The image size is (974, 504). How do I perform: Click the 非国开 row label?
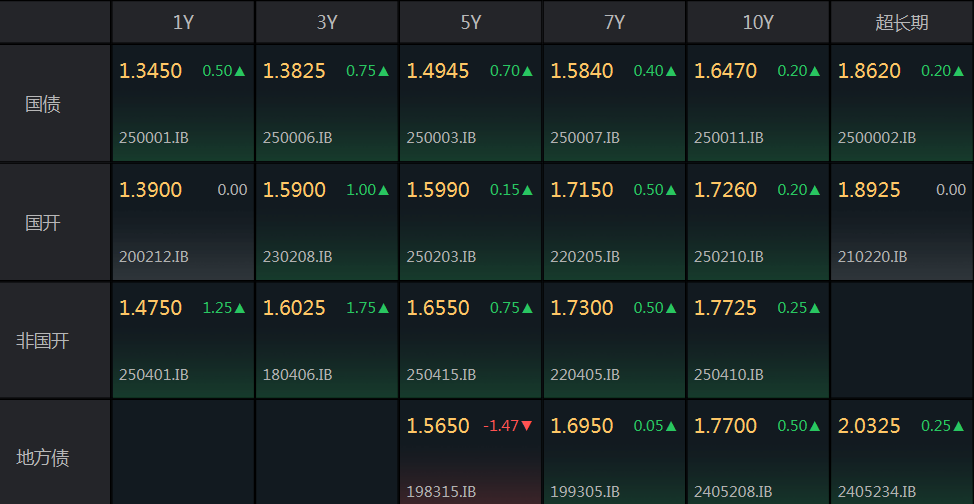pyautogui.click(x=43, y=341)
